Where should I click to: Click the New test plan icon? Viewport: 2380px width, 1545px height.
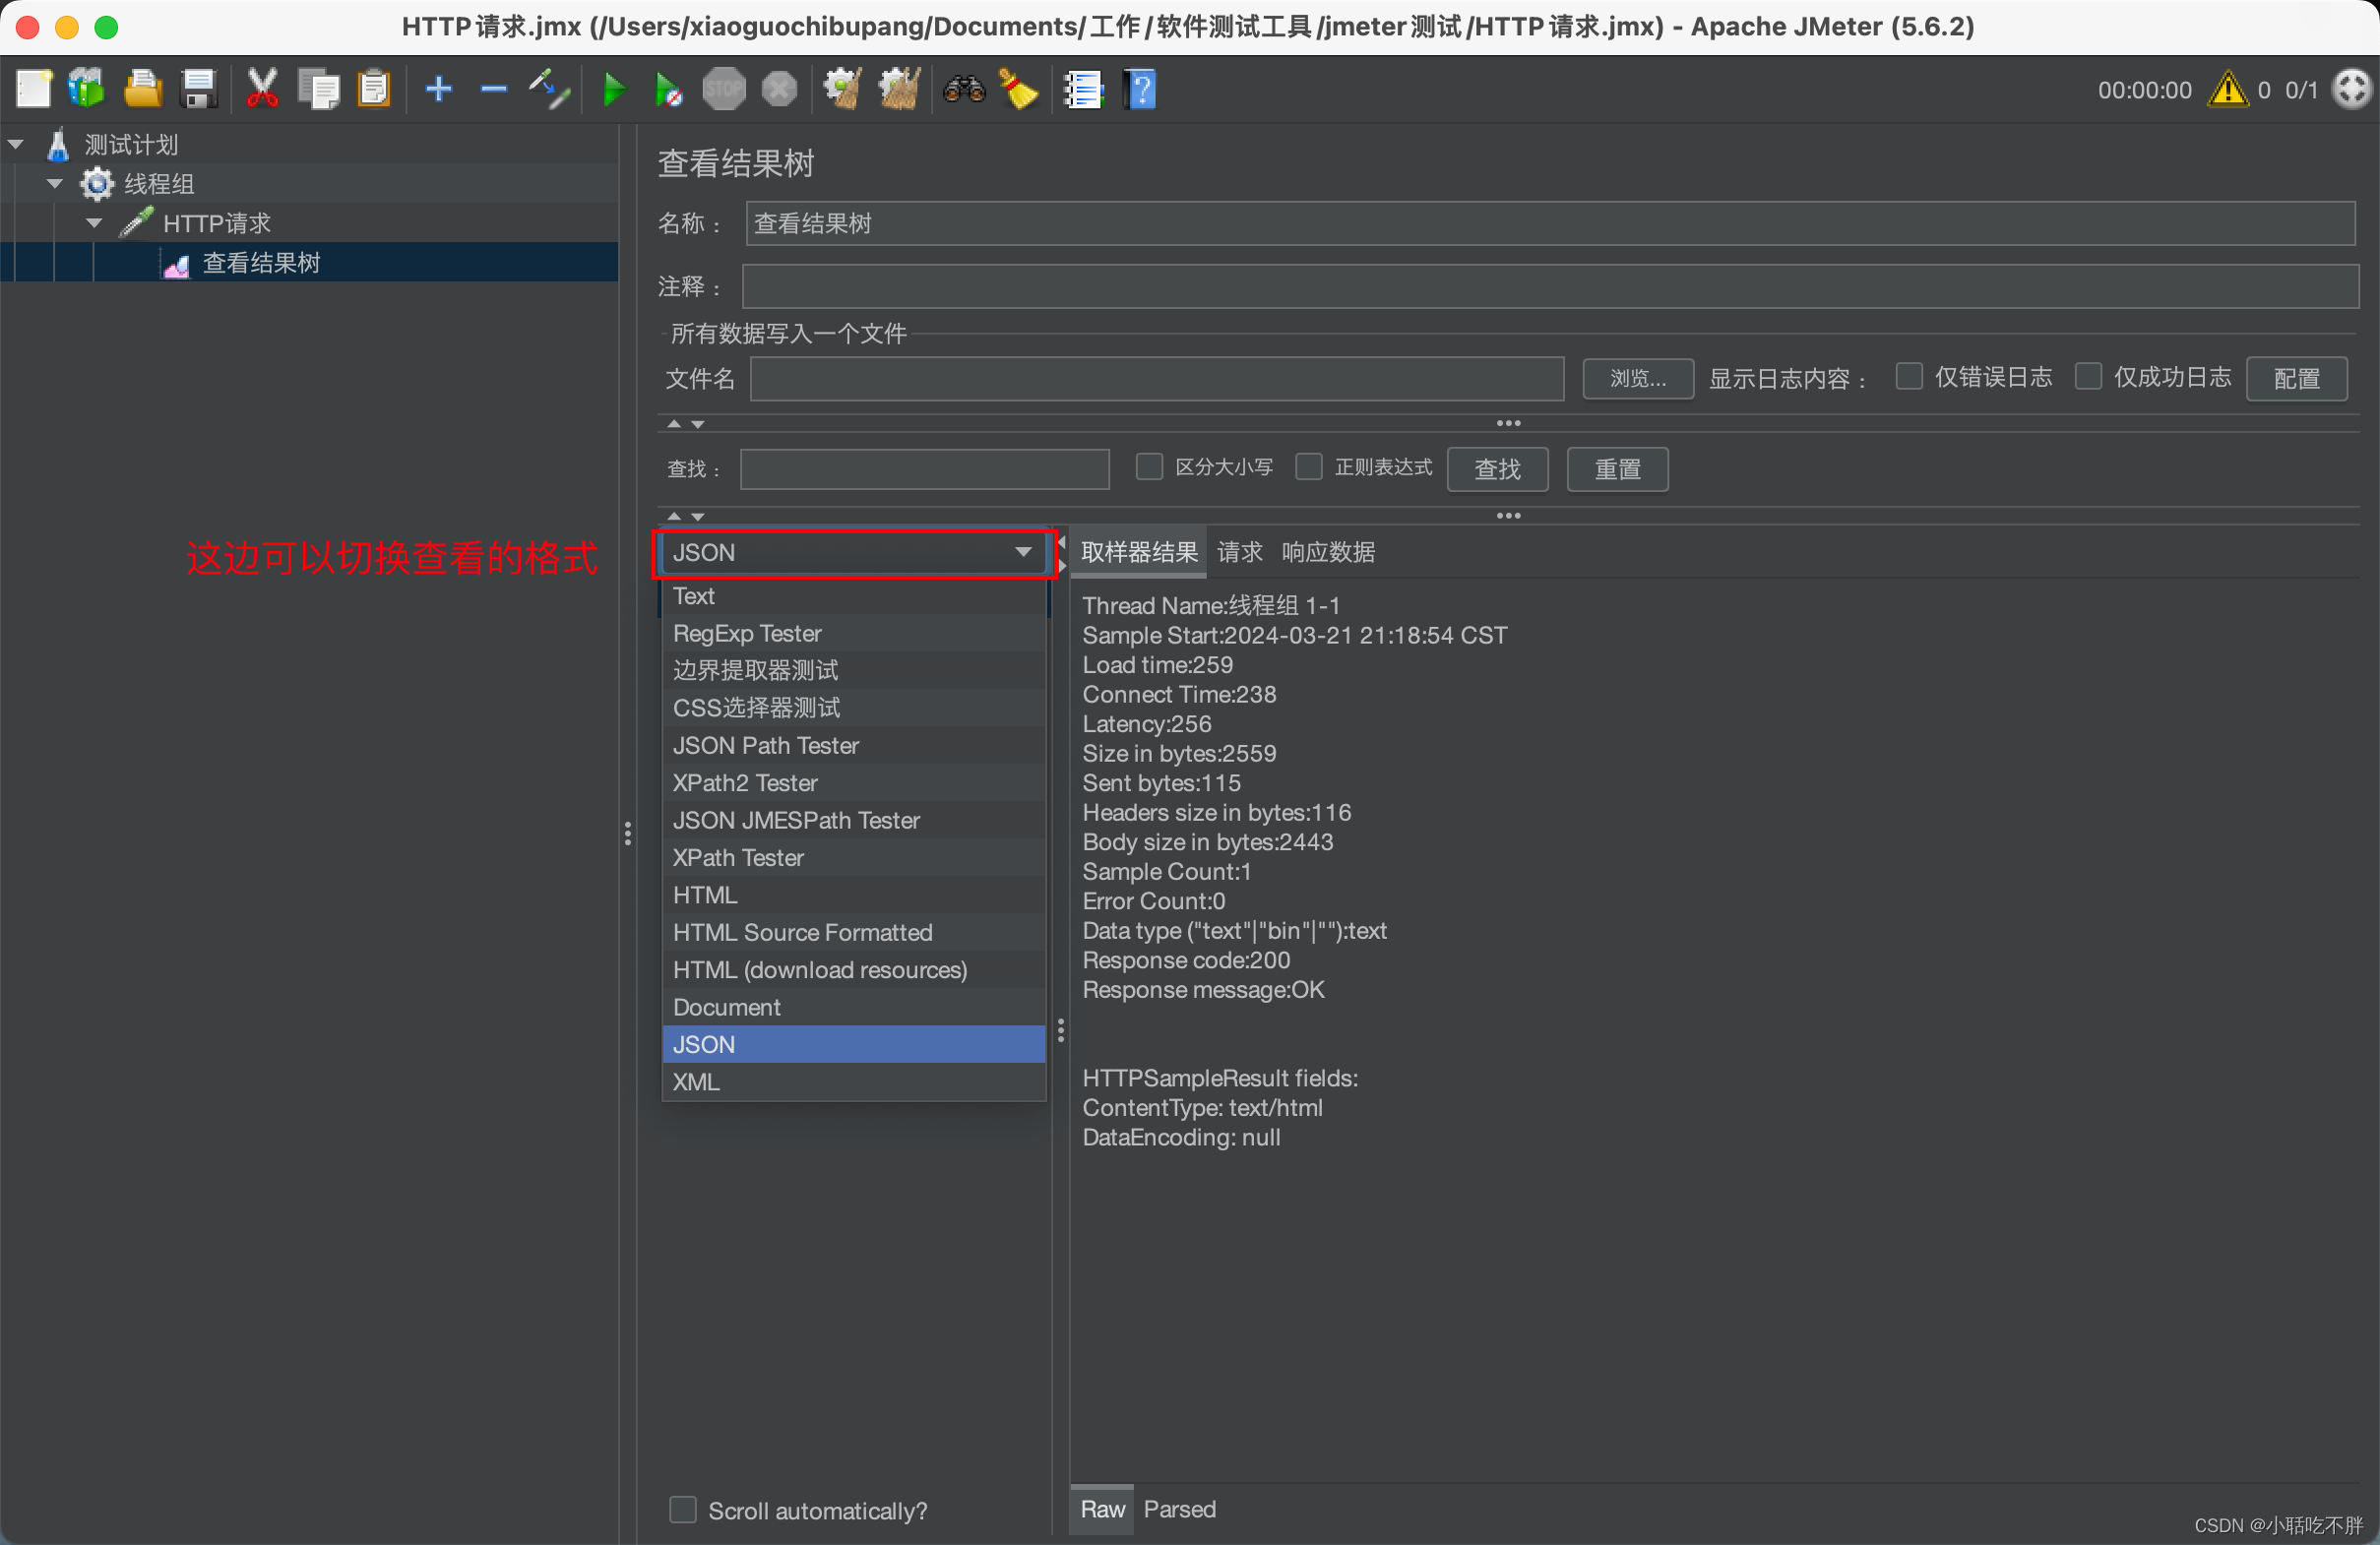coord(34,90)
